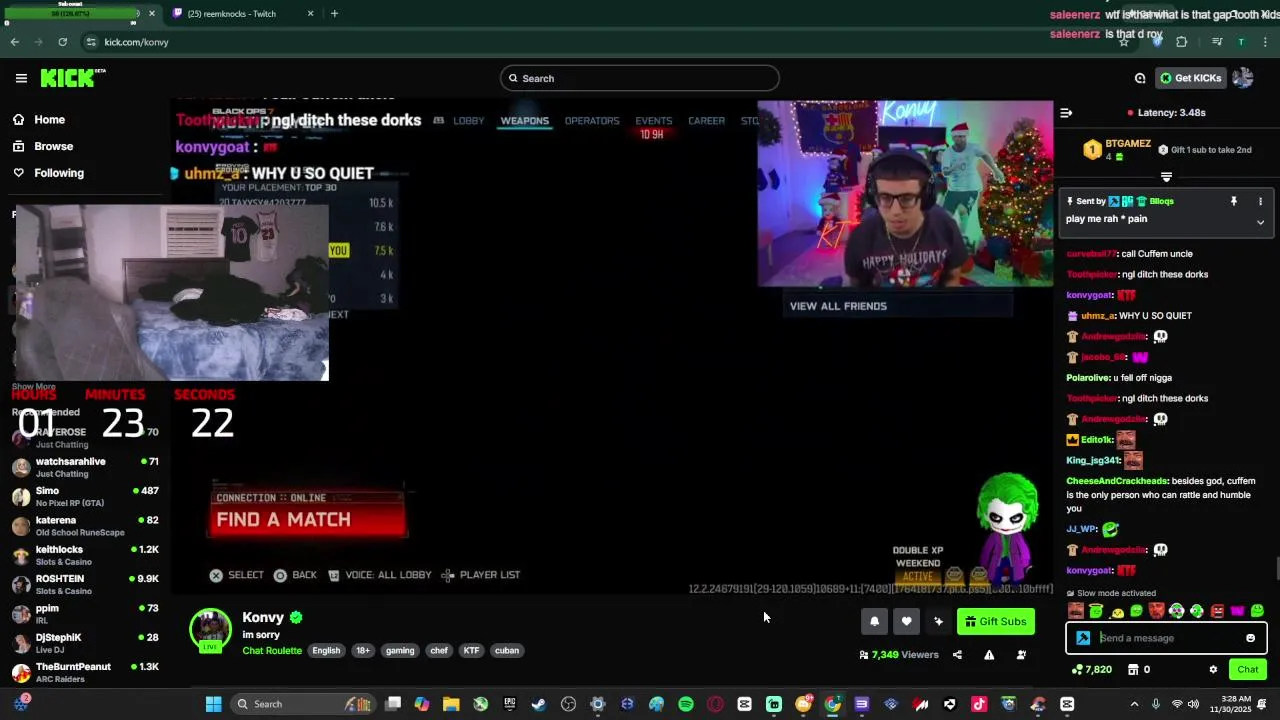
Task: Click the Windows Start button
Action: pos(213,704)
